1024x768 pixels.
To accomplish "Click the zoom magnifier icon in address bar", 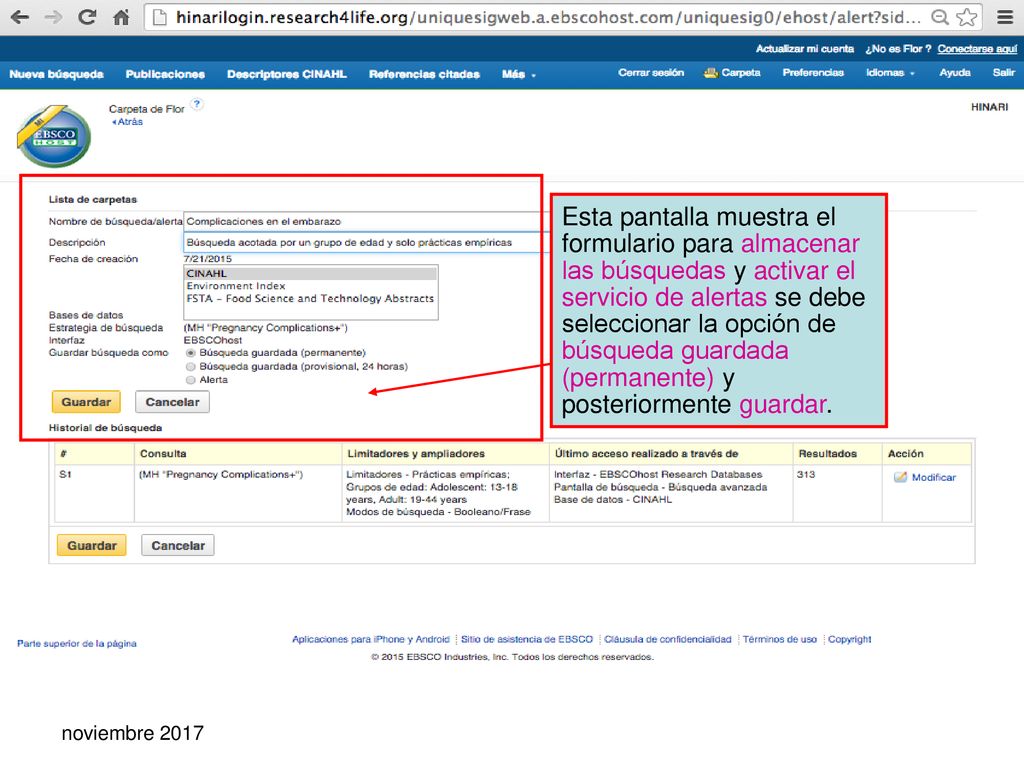I will (x=940, y=17).
